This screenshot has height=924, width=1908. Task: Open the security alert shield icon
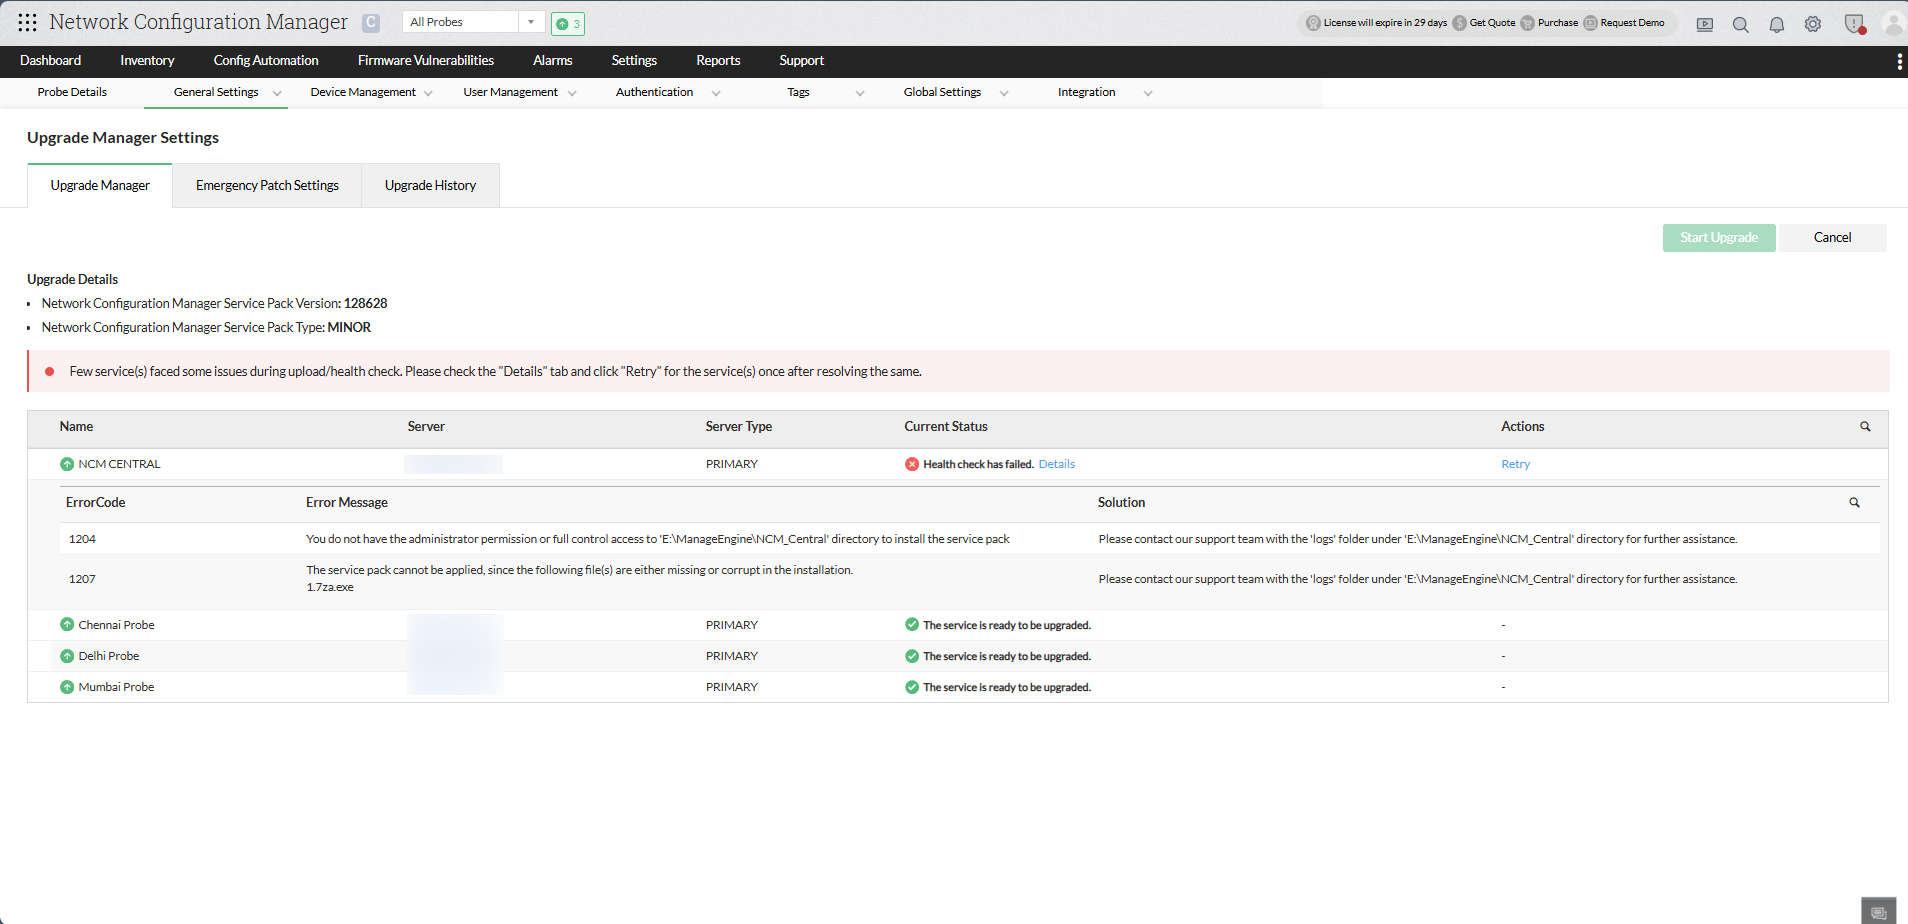point(1855,24)
